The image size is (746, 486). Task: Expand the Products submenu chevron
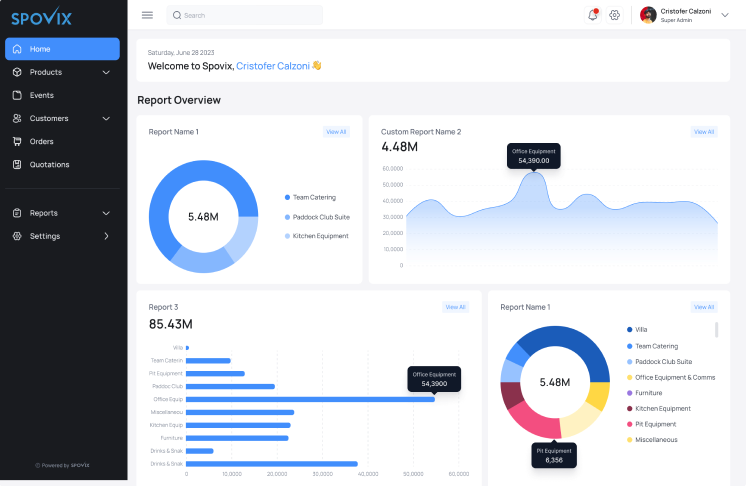pyautogui.click(x=106, y=72)
